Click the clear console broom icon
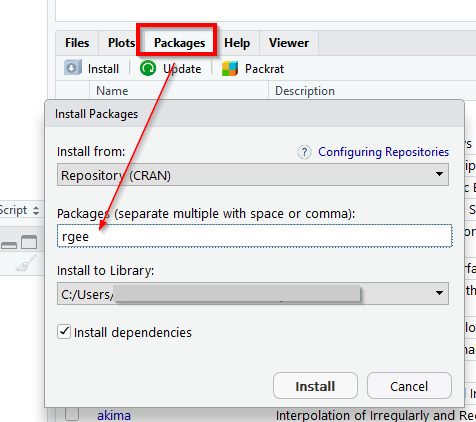Screen dimensions: 476x422 [26, 263]
